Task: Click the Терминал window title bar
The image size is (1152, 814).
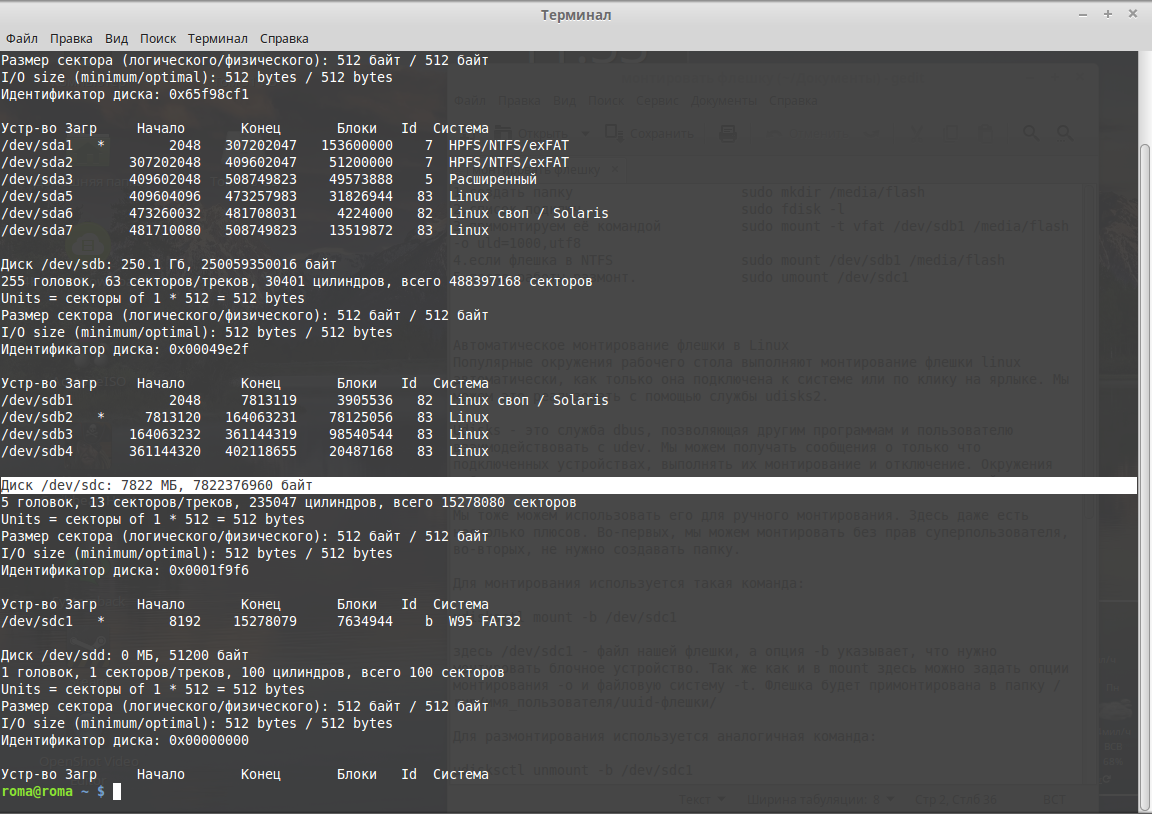Action: coord(576,14)
